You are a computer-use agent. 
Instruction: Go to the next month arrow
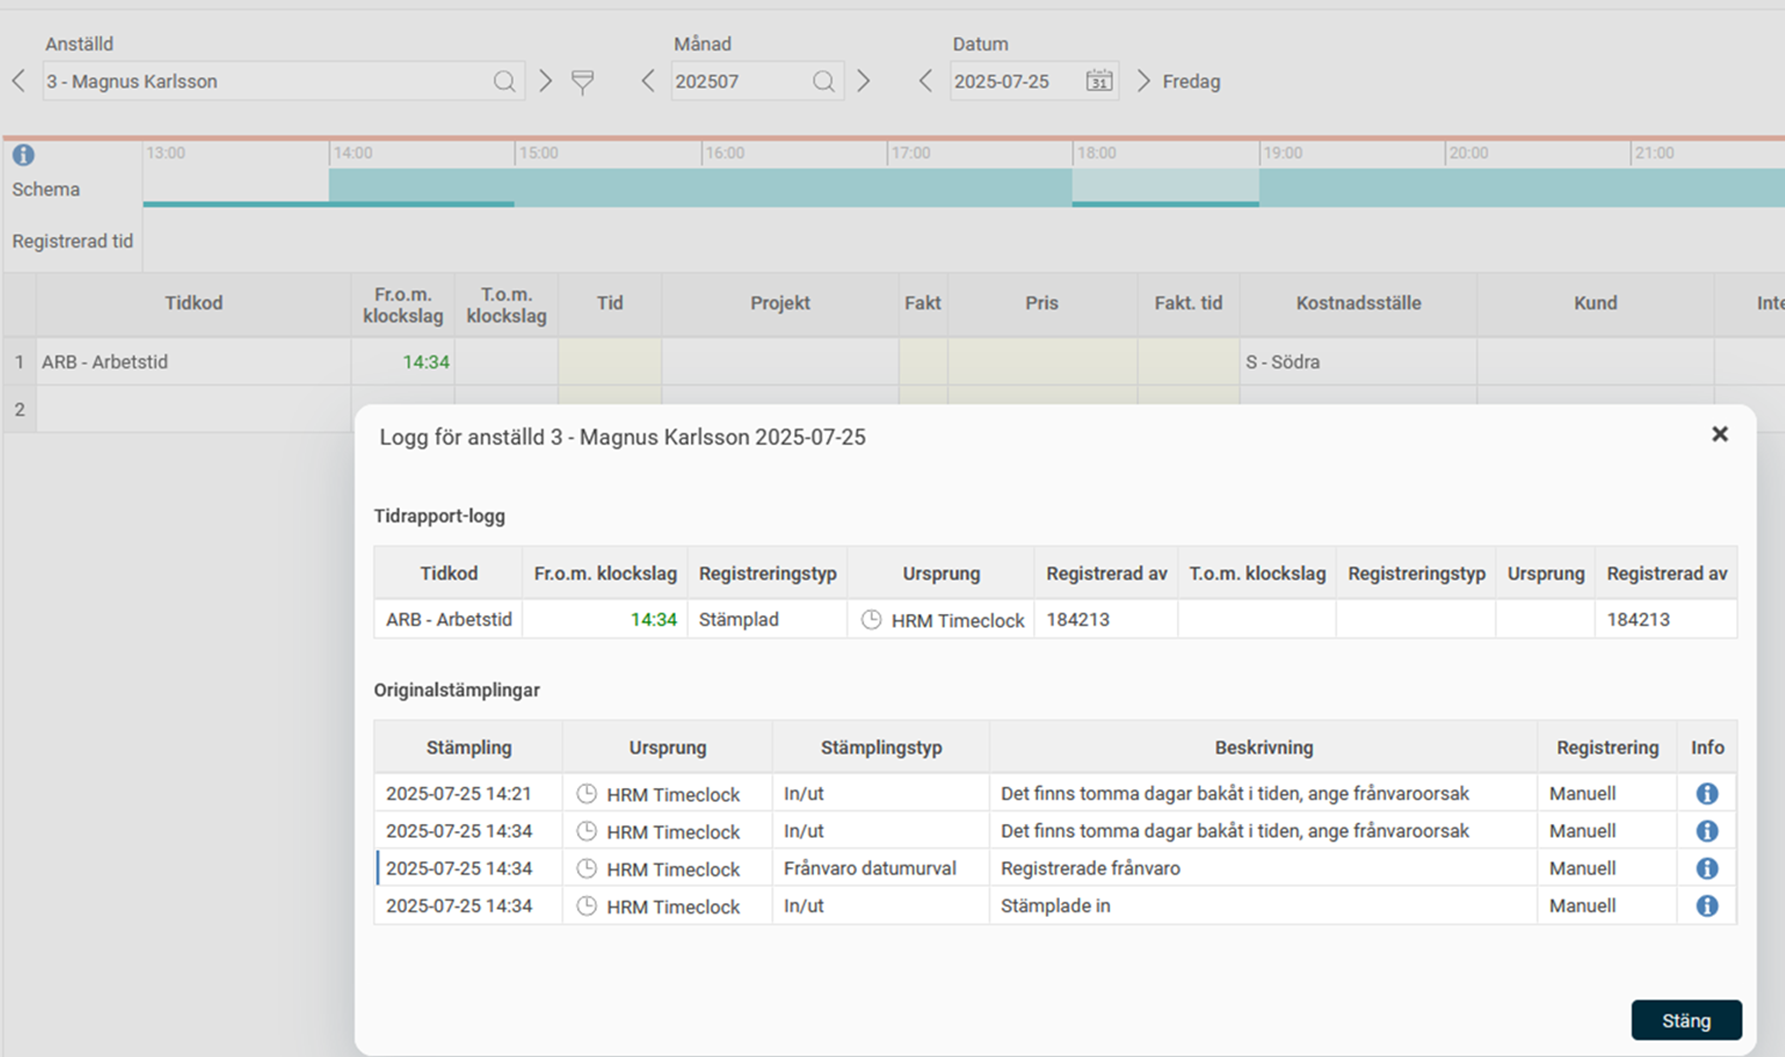864,82
